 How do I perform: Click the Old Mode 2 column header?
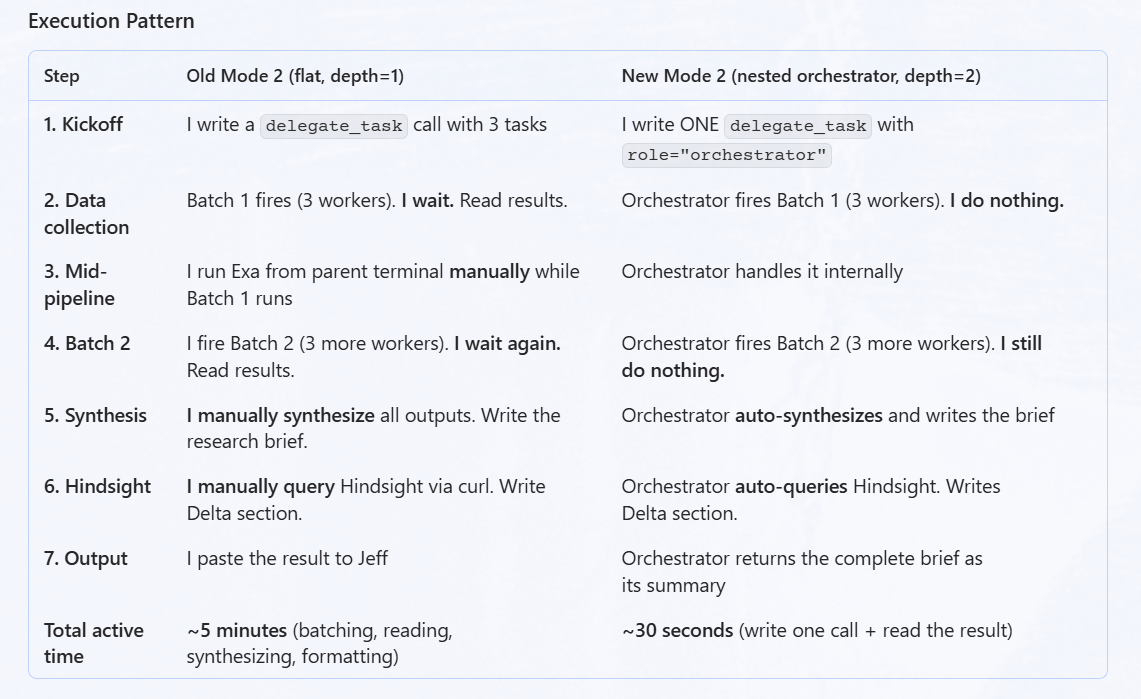295,76
